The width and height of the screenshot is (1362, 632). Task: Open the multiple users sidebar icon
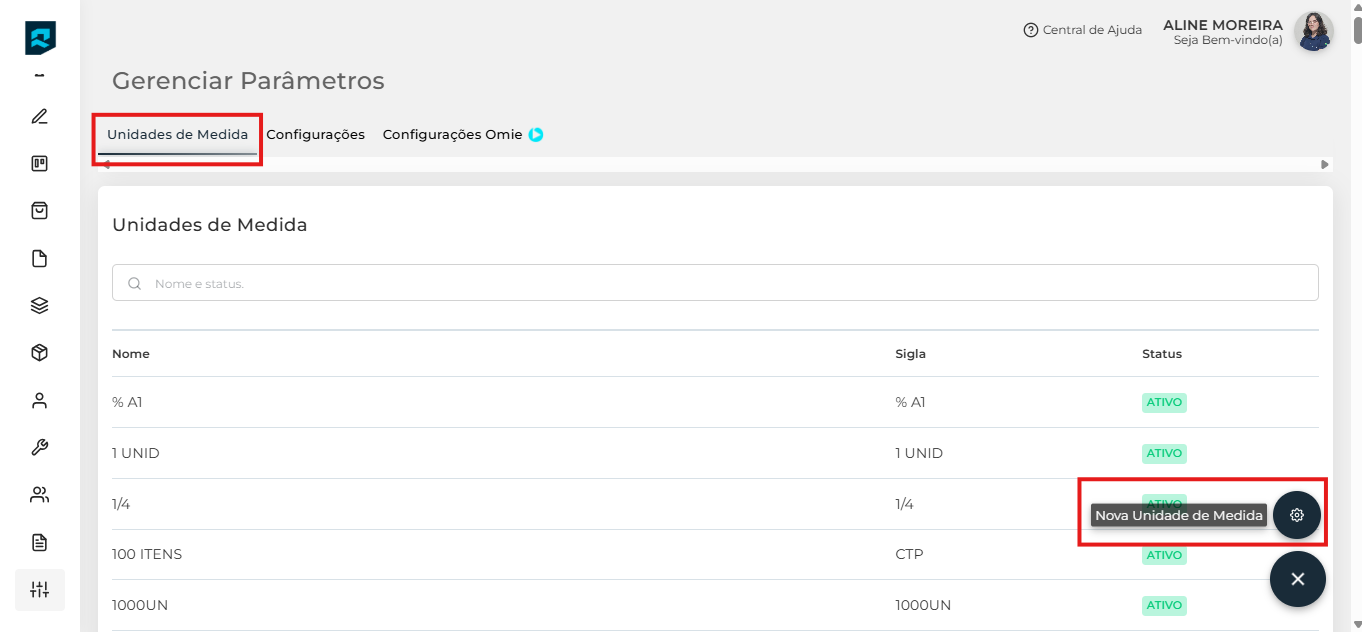point(39,495)
